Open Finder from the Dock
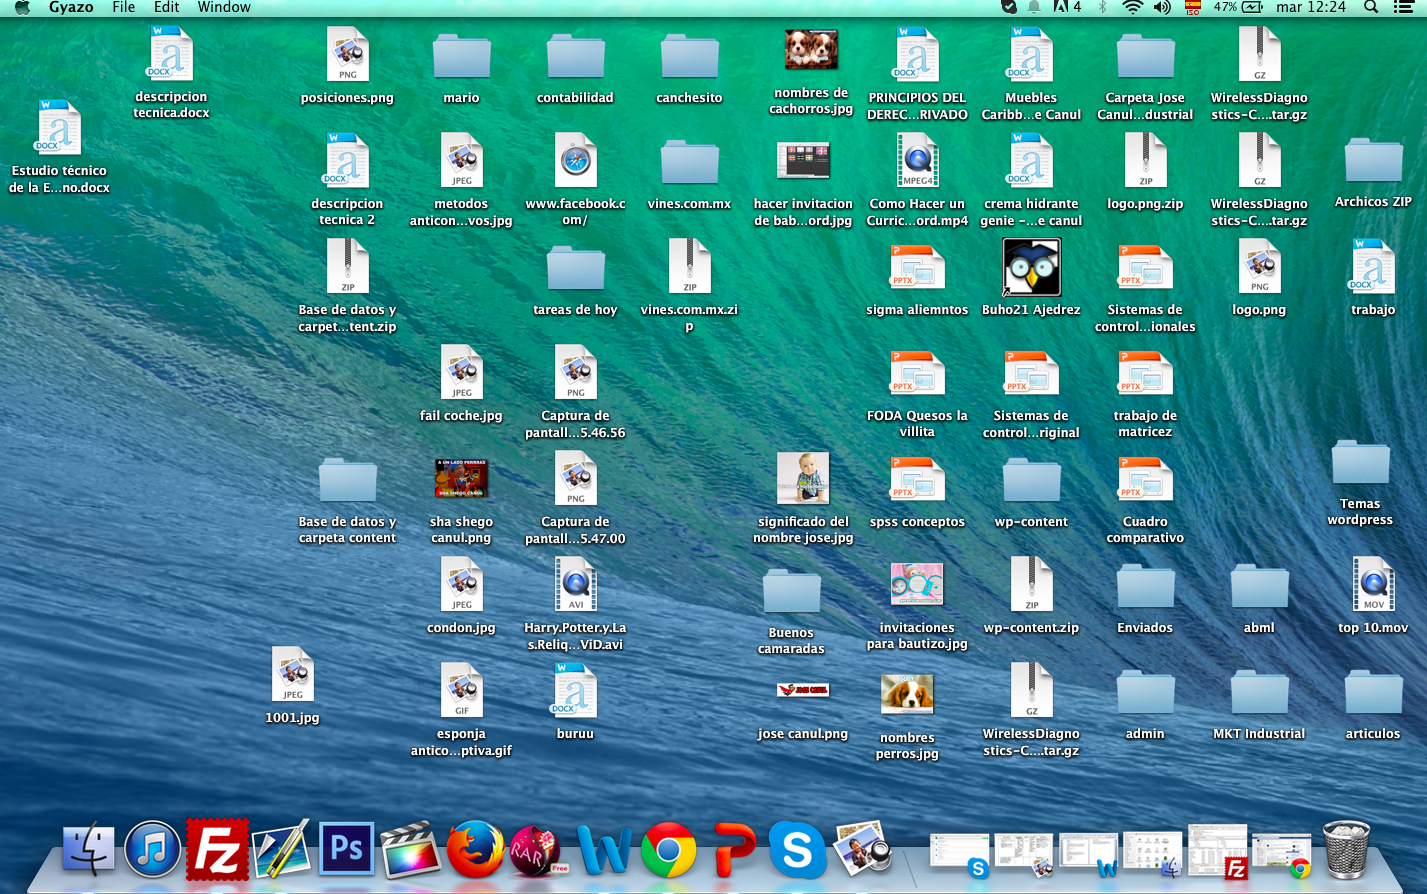 [89, 850]
